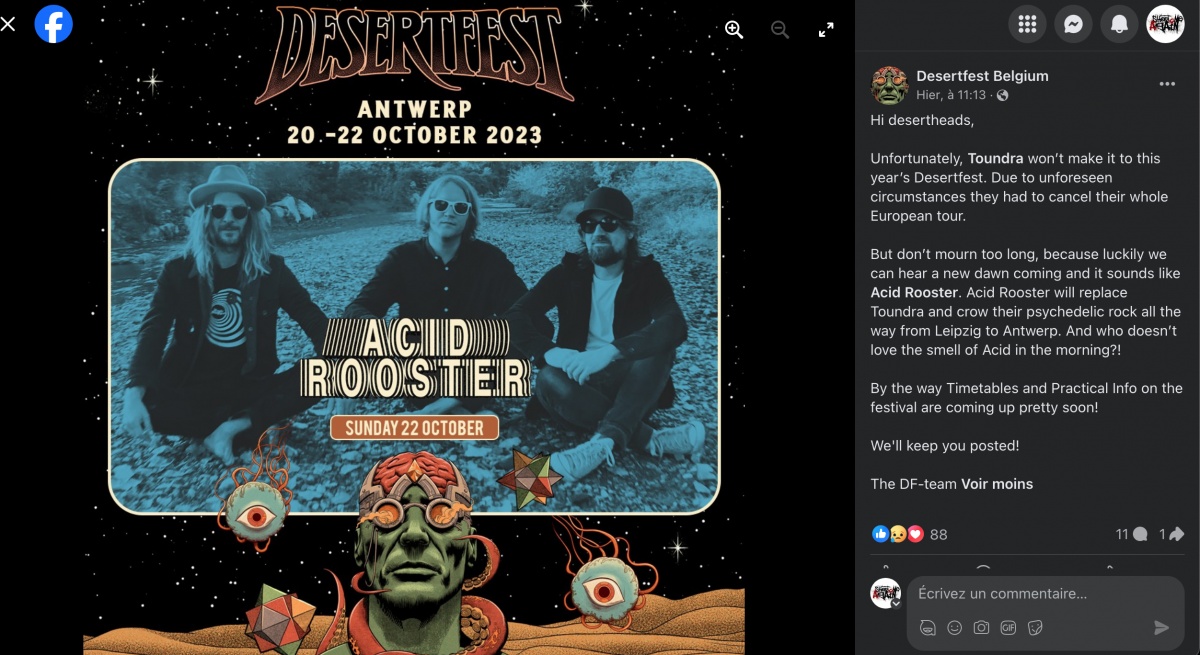
Task: Open the notifications bell
Action: (x=1119, y=25)
